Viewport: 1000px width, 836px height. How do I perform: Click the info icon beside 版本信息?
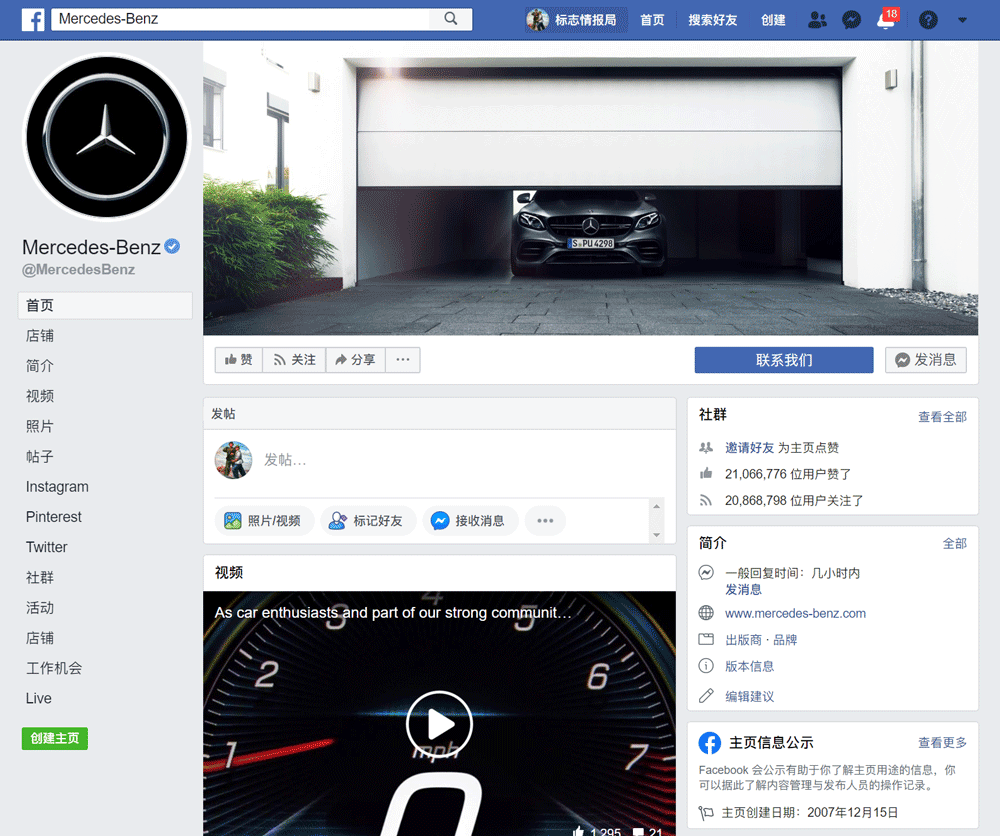tap(706, 666)
